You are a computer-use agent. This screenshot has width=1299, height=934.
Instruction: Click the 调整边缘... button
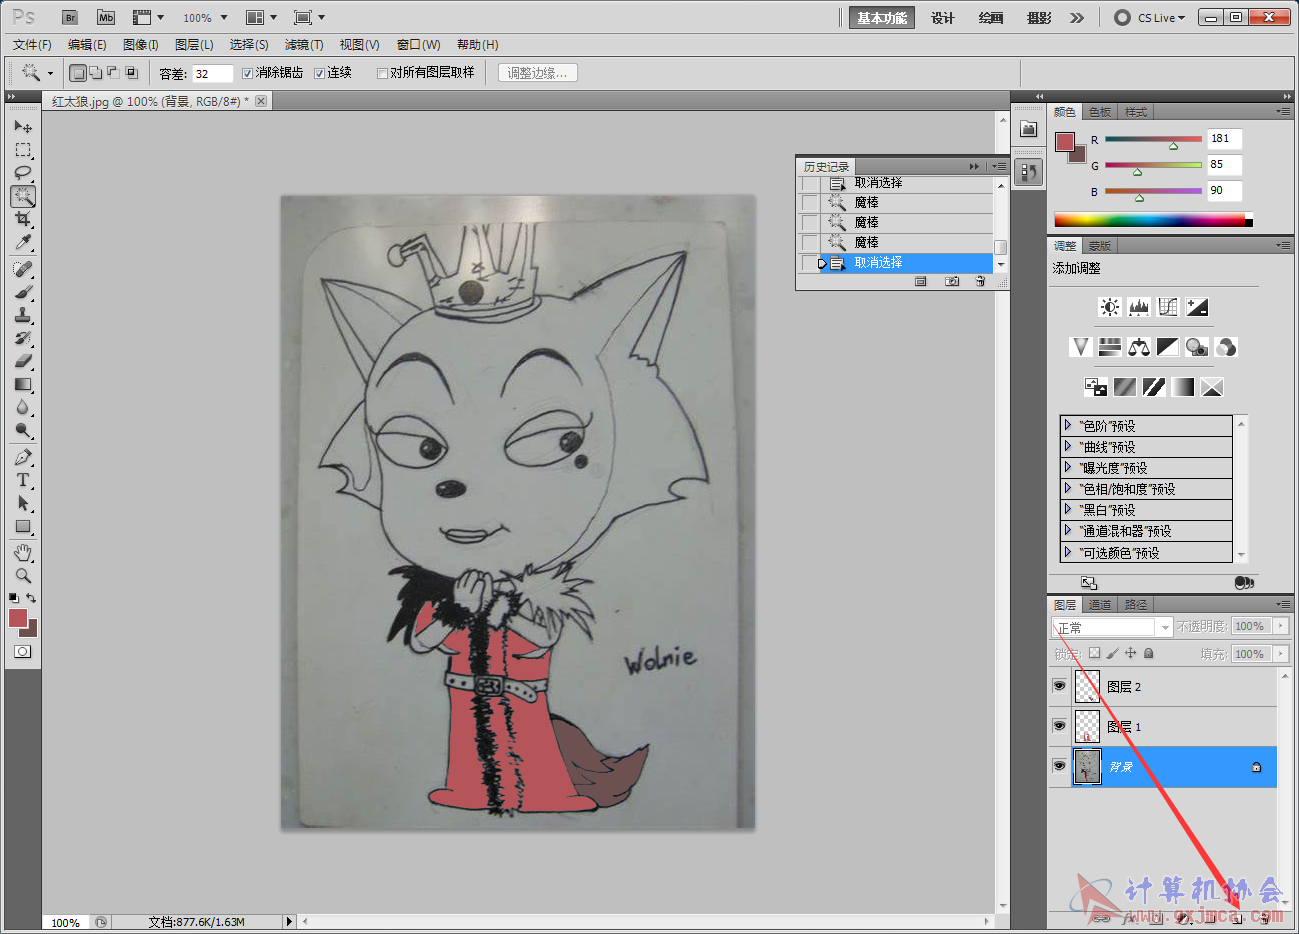538,73
